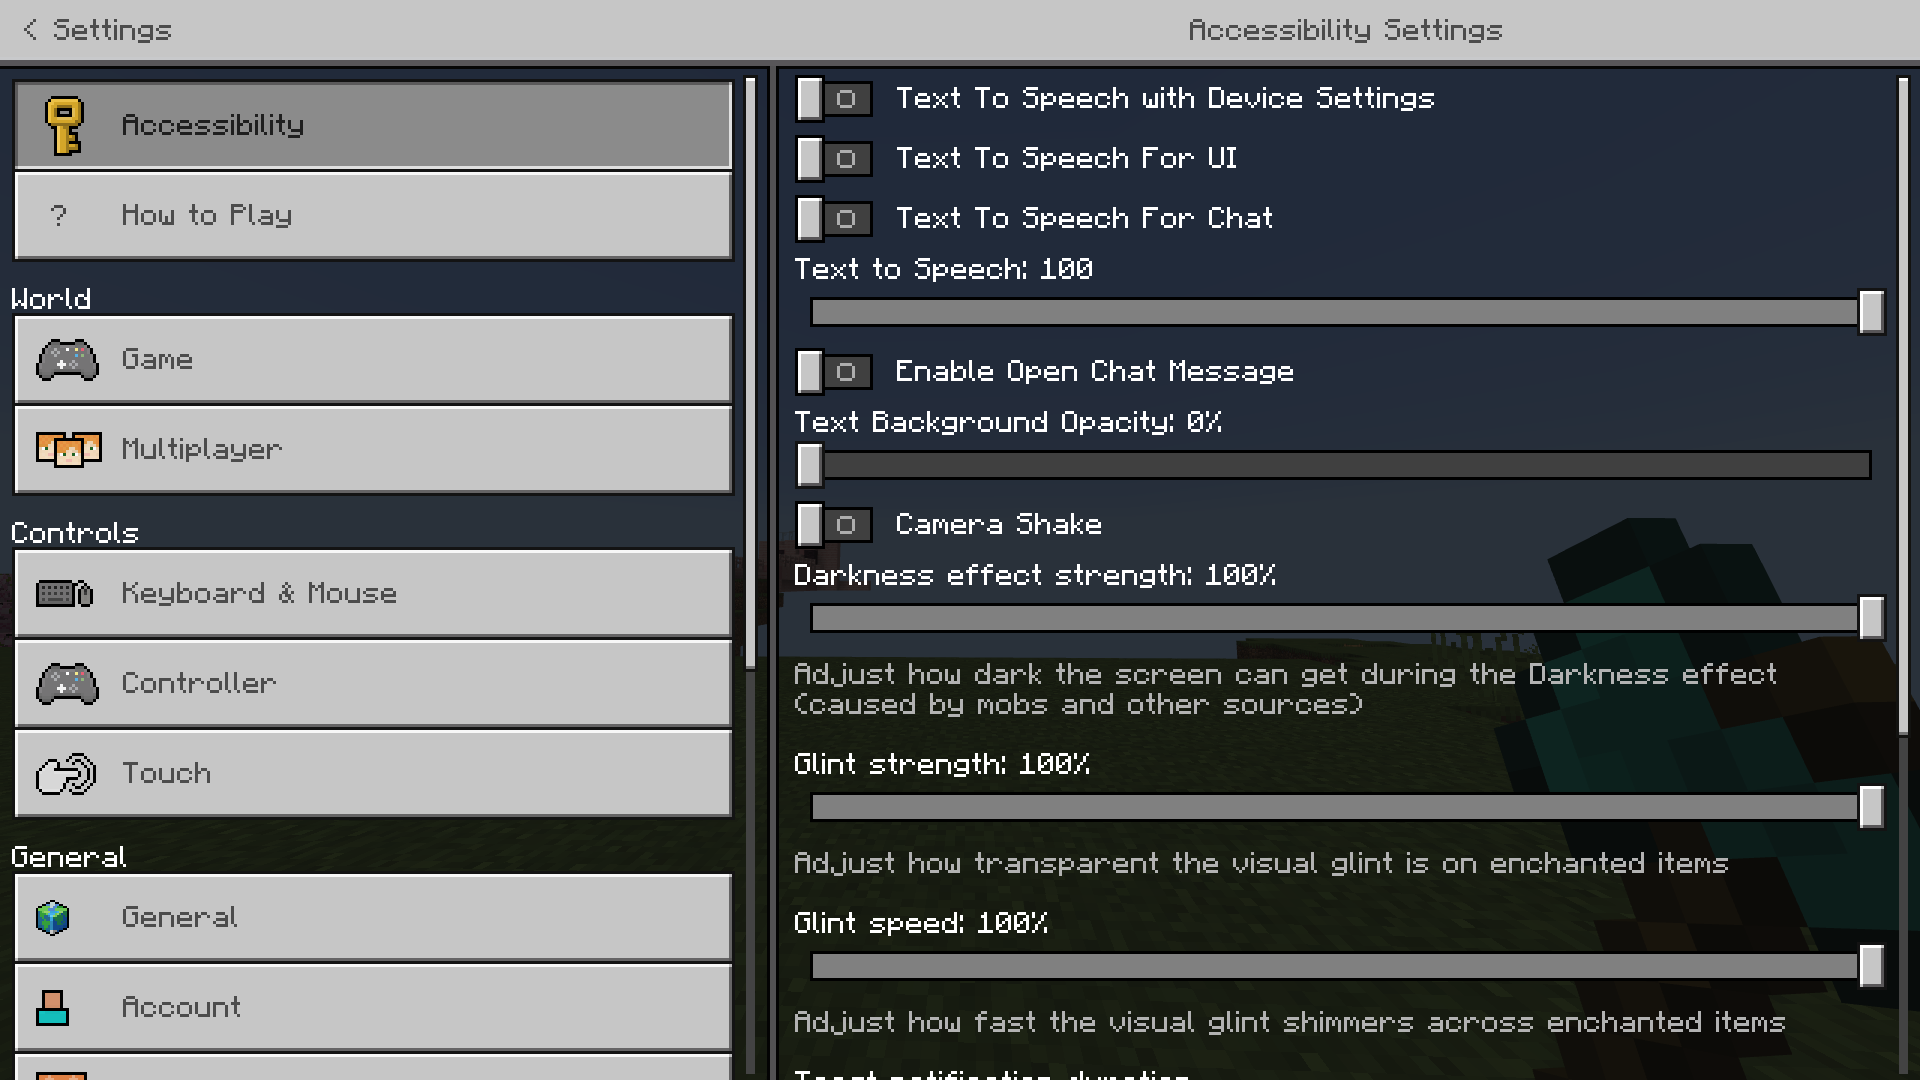Screen dimensions: 1920x1080
Task: Toggle Enable Open Chat Message switch
Action: tap(834, 372)
